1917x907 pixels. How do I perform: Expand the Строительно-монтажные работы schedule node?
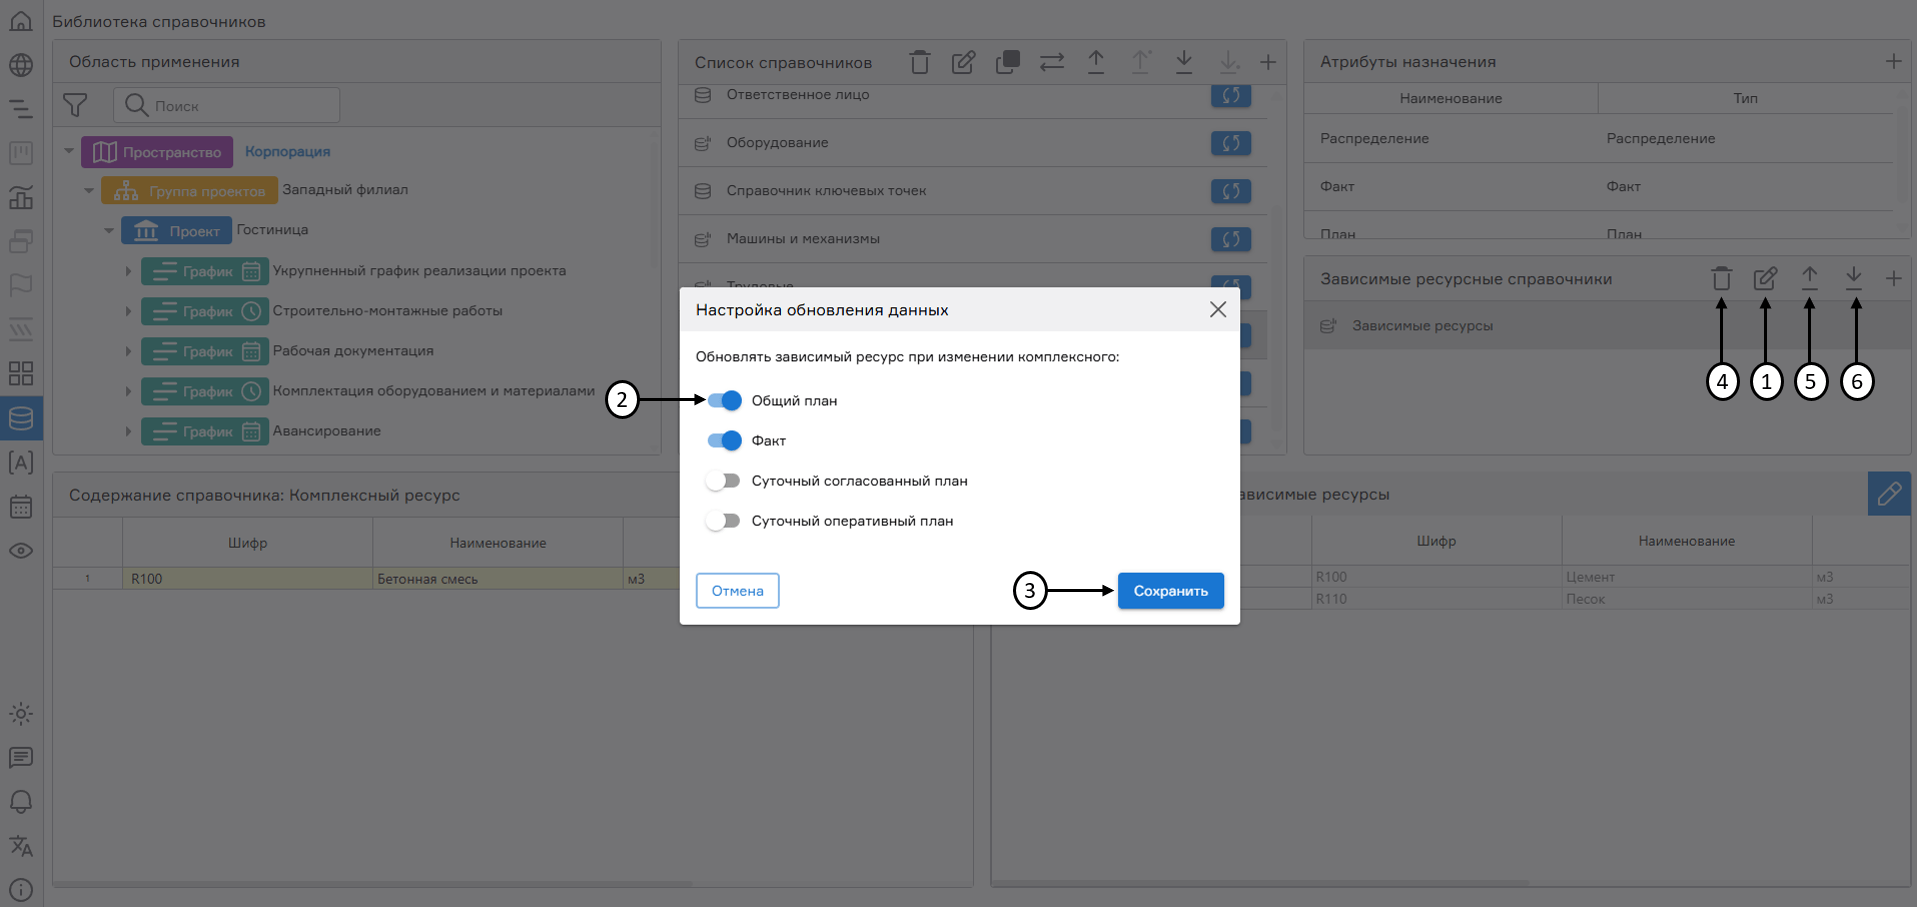point(128,311)
